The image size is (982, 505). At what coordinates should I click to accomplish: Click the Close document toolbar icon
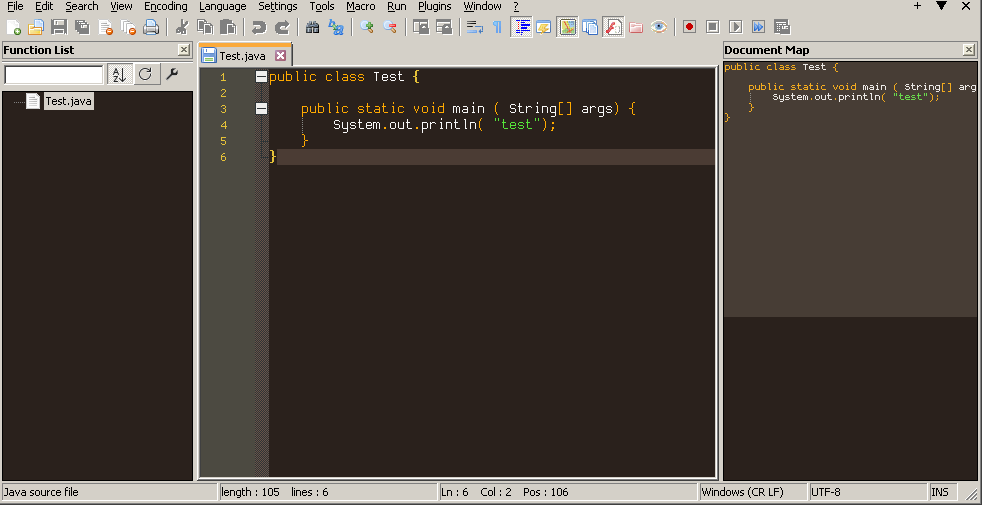(x=105, y=27)
